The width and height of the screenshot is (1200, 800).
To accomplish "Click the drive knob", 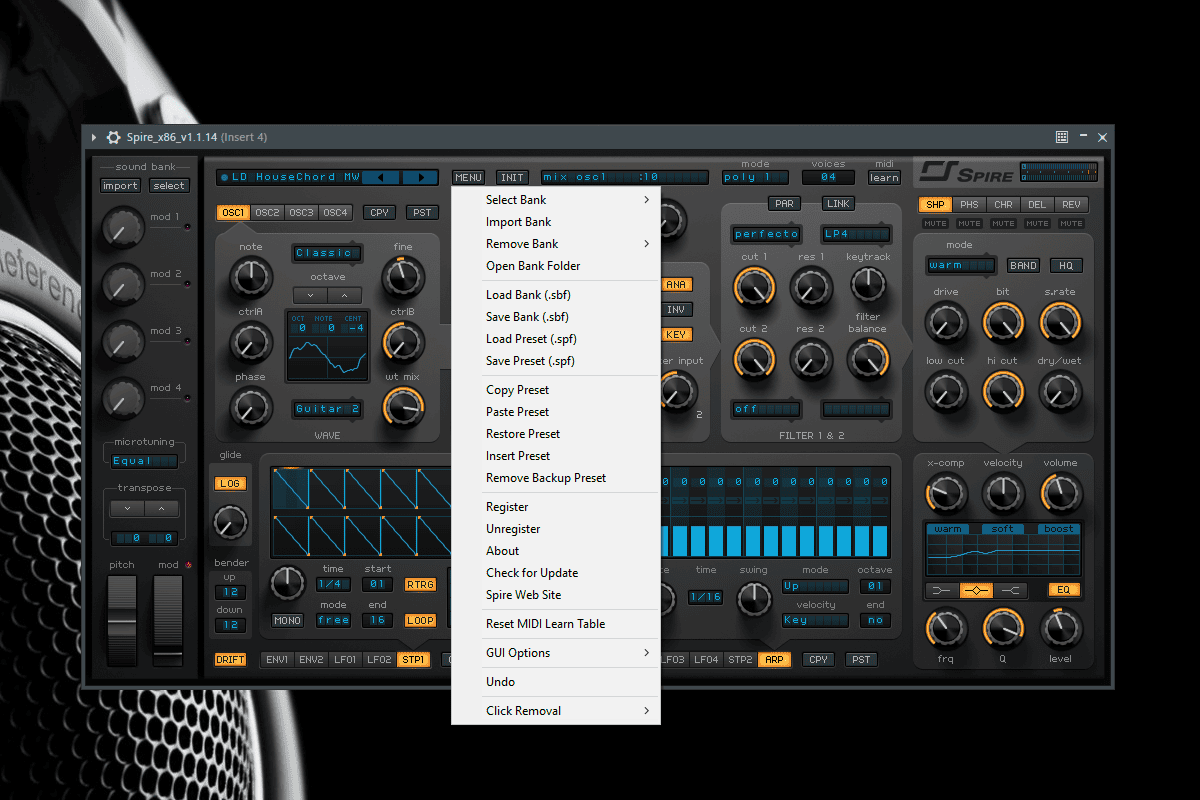I will (x=945, y=323).
